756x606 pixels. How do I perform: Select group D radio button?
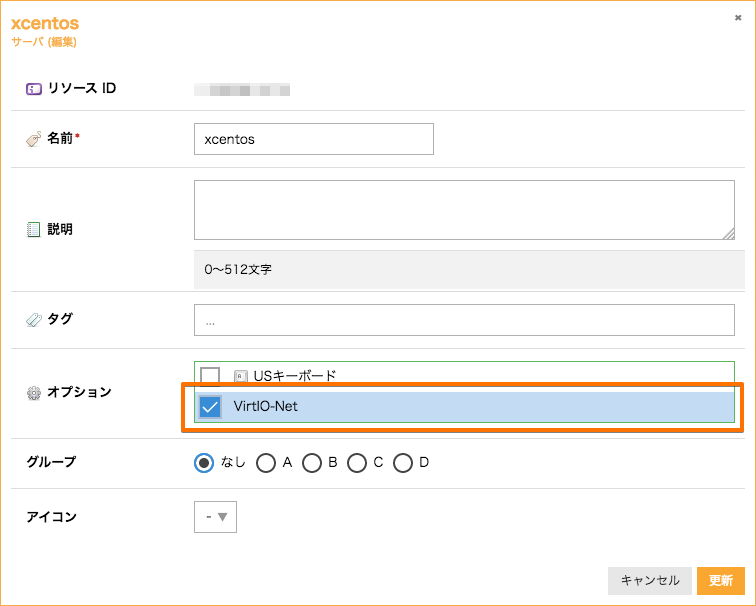[403, 462]
